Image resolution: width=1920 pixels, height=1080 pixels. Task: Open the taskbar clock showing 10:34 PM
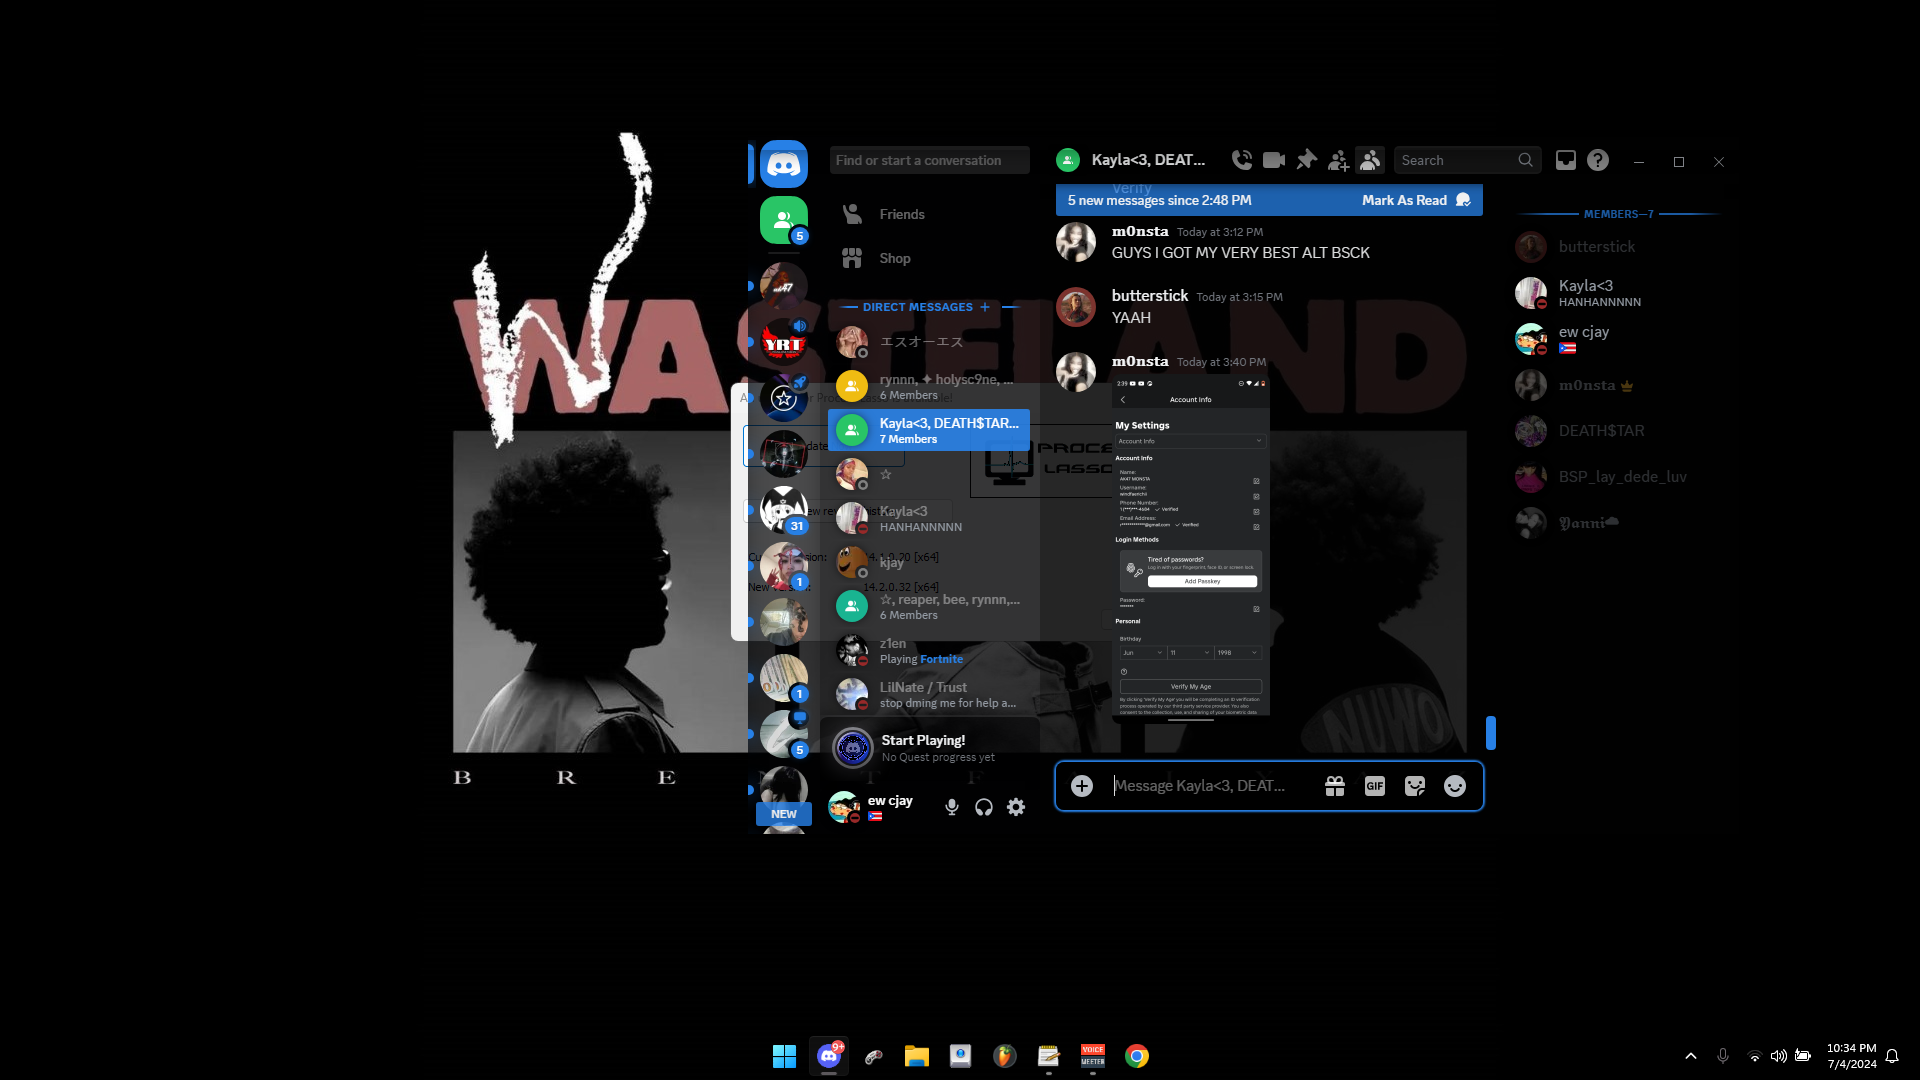tap(1852, 1056)
